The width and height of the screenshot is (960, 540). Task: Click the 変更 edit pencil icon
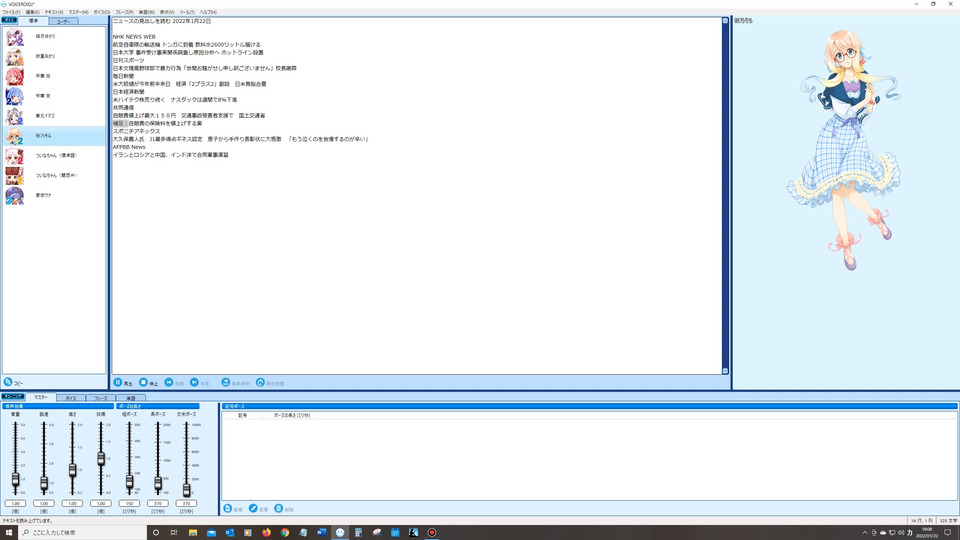tap(253, 509)
